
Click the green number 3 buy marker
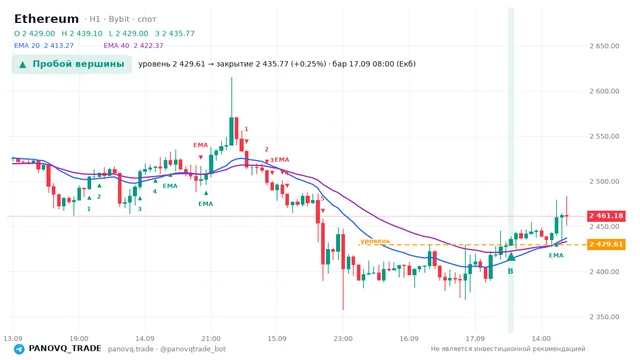[x=140, y=209]
